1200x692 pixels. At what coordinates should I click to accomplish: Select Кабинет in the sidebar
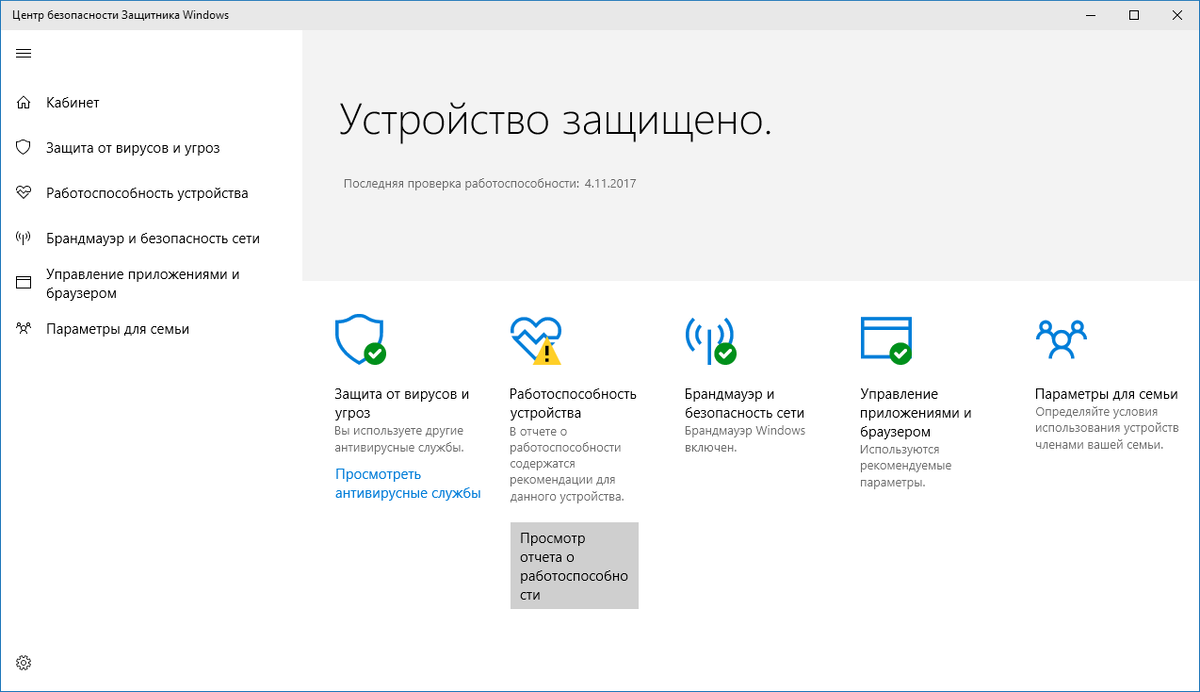(x=73, y=102)
